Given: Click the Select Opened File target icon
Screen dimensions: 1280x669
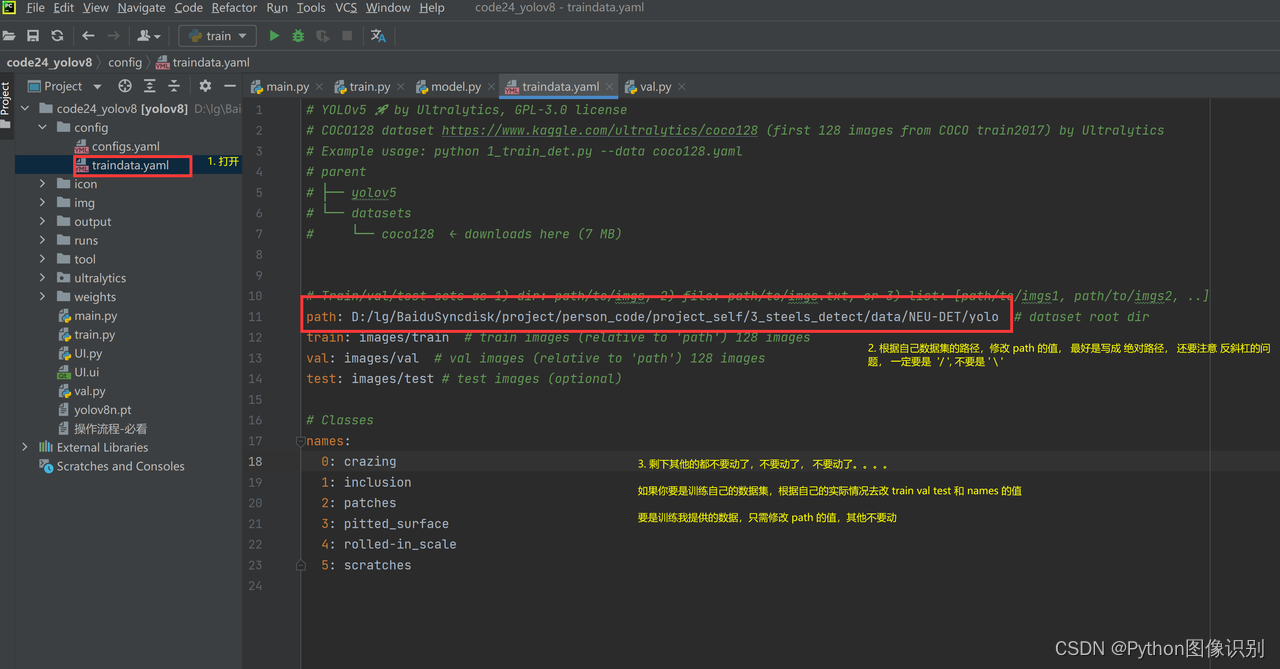Looking at the screenshot, I should (125, 86).
